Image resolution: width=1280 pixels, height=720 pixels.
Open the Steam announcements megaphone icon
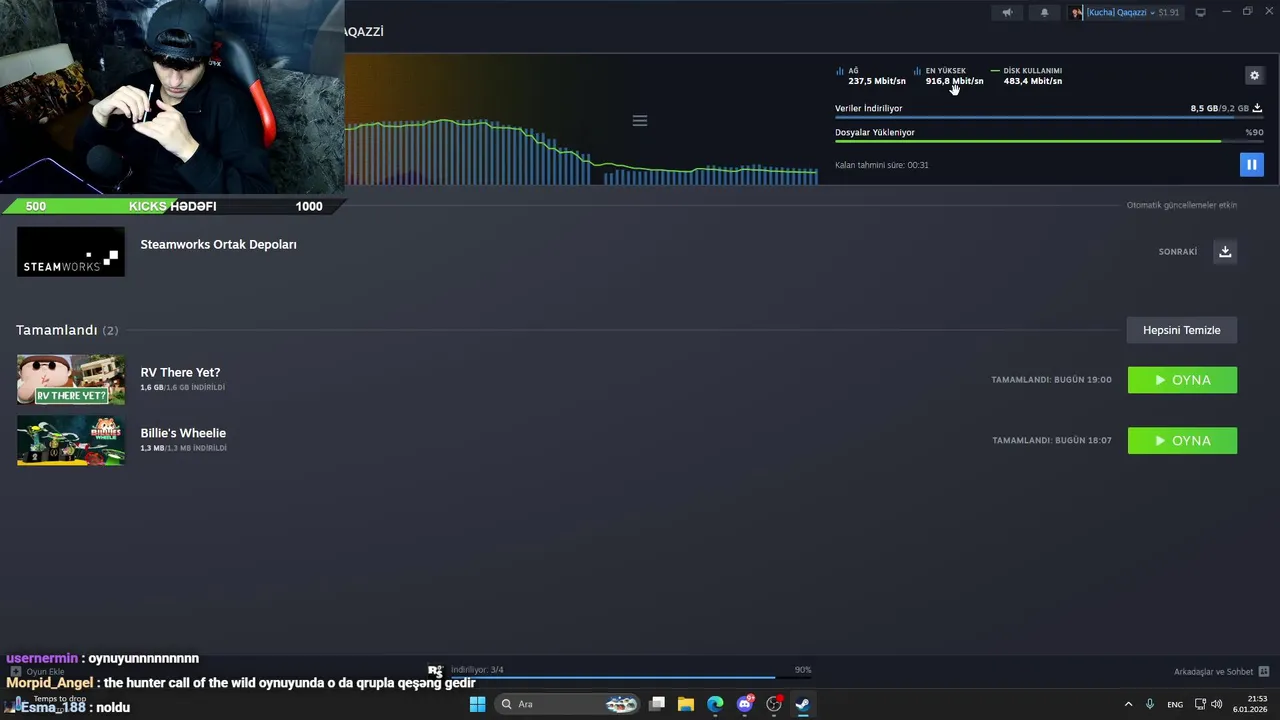tap(1007, 13)
